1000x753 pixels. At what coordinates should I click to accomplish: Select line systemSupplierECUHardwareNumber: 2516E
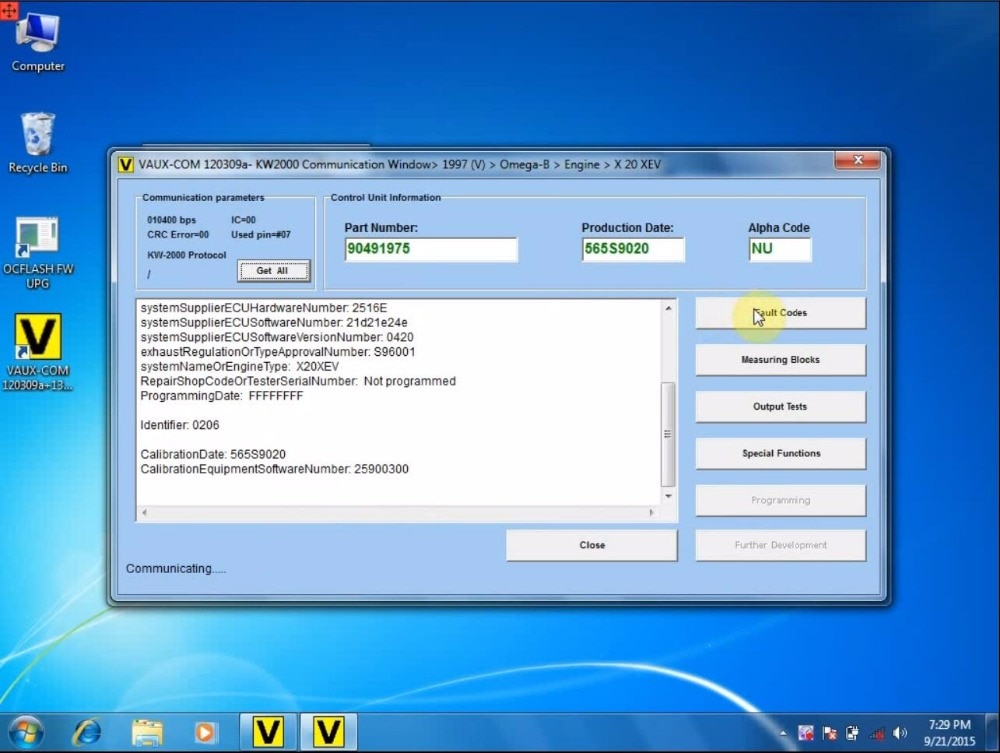263,308
